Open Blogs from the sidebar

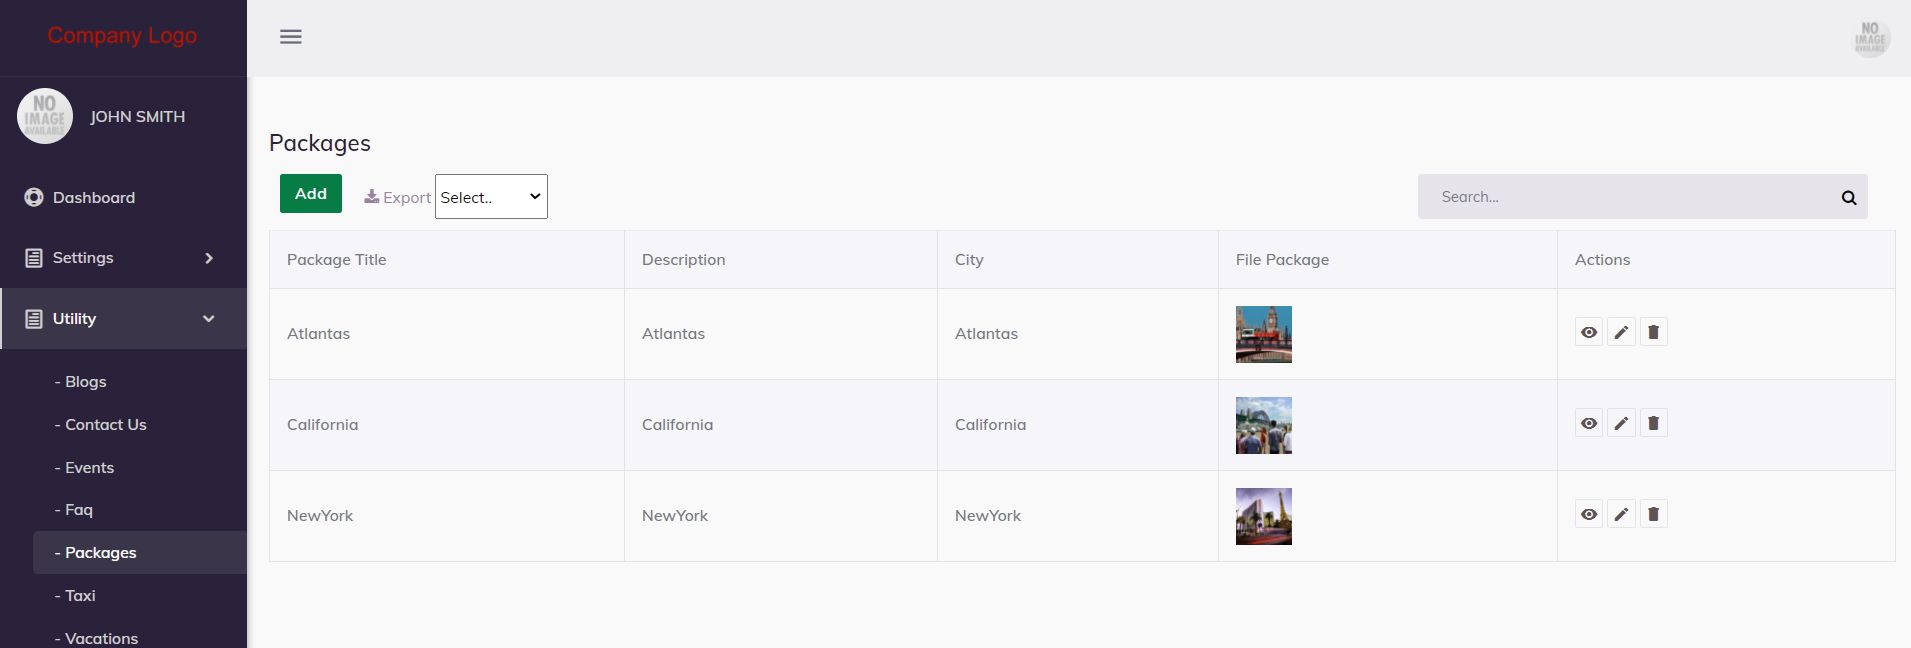(x=86, y=382)
